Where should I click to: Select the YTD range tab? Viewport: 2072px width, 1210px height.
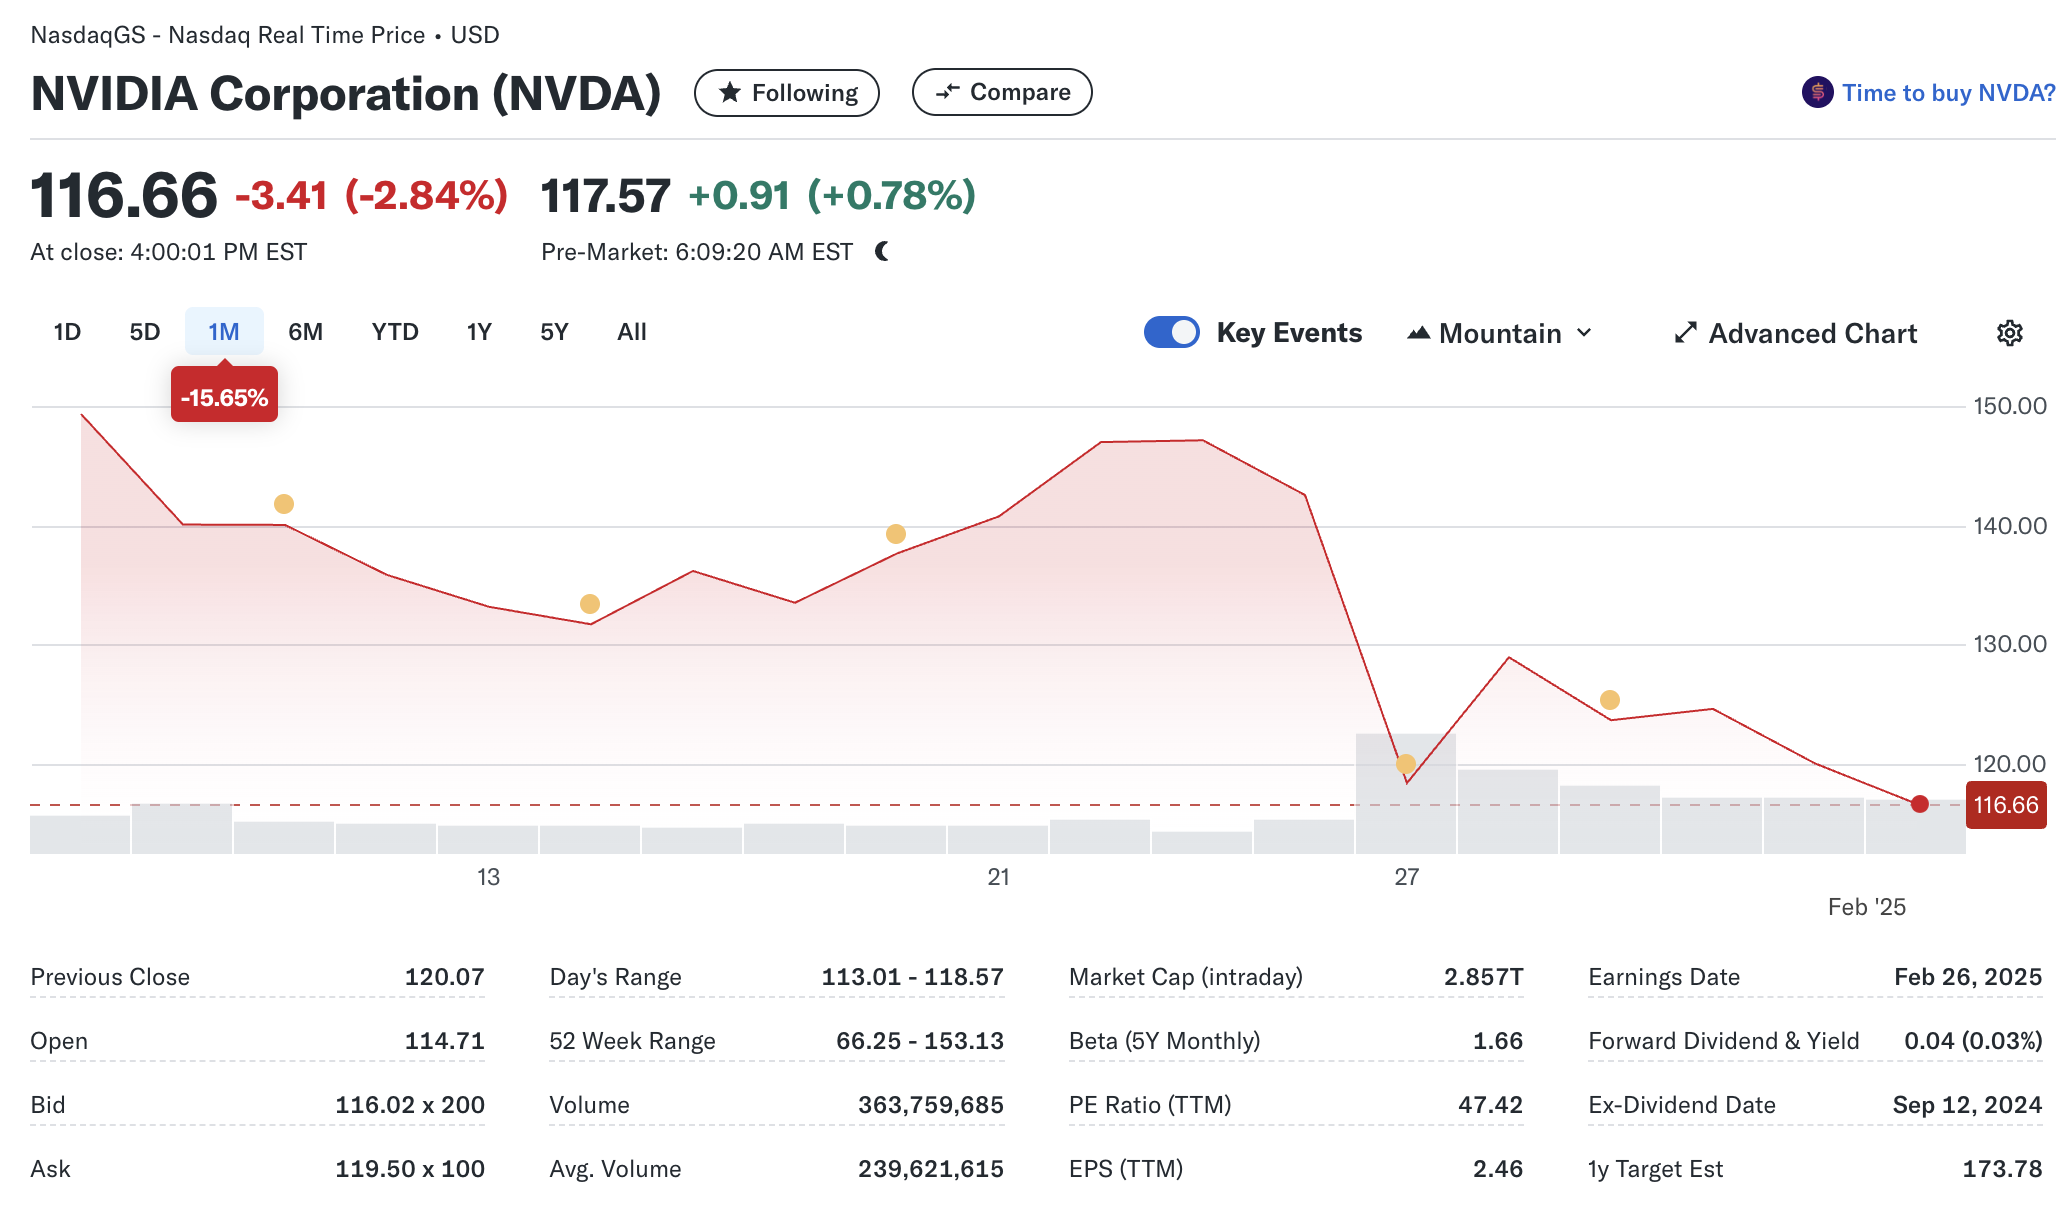coord(394,332)
